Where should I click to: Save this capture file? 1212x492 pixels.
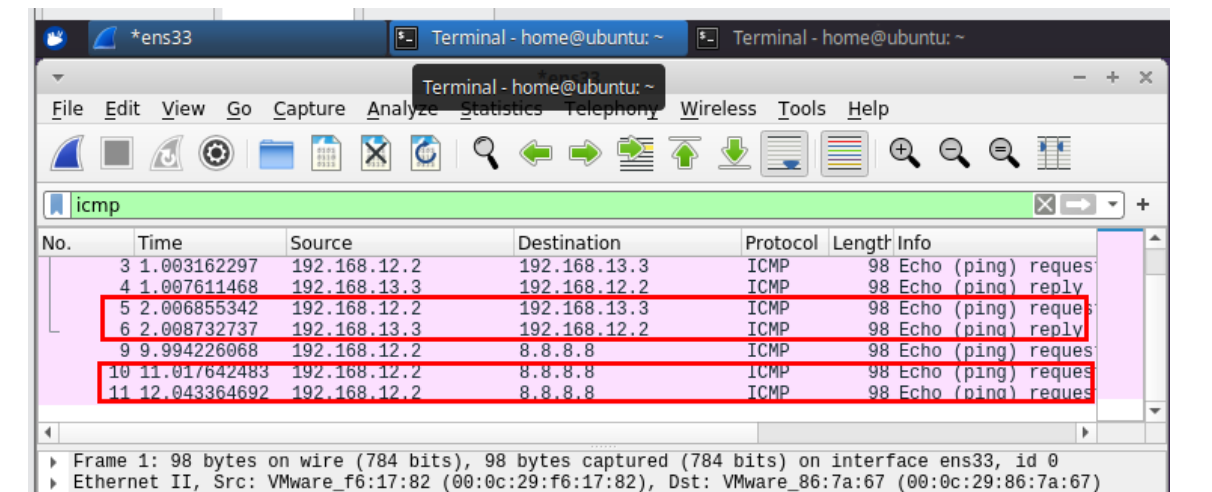tap(326, 153)
